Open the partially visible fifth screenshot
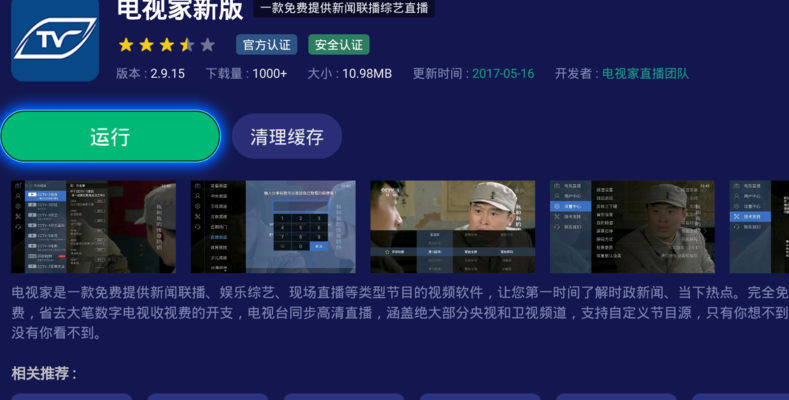The width and height of the screenshot is (789, 400). click(759, 227)
